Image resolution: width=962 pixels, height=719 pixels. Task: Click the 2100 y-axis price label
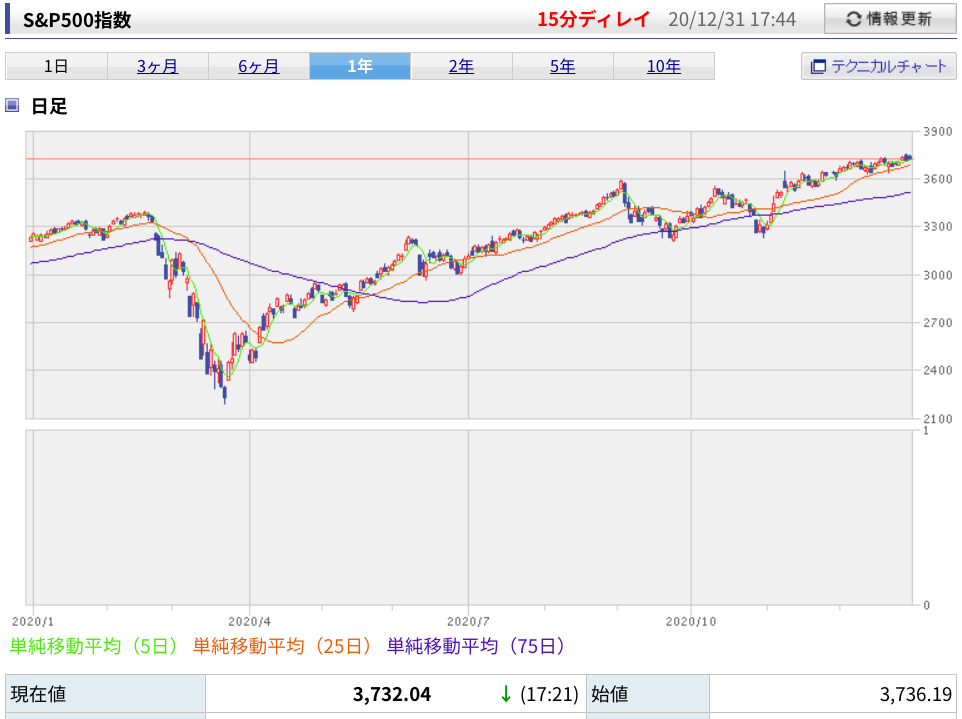[938, 419]
